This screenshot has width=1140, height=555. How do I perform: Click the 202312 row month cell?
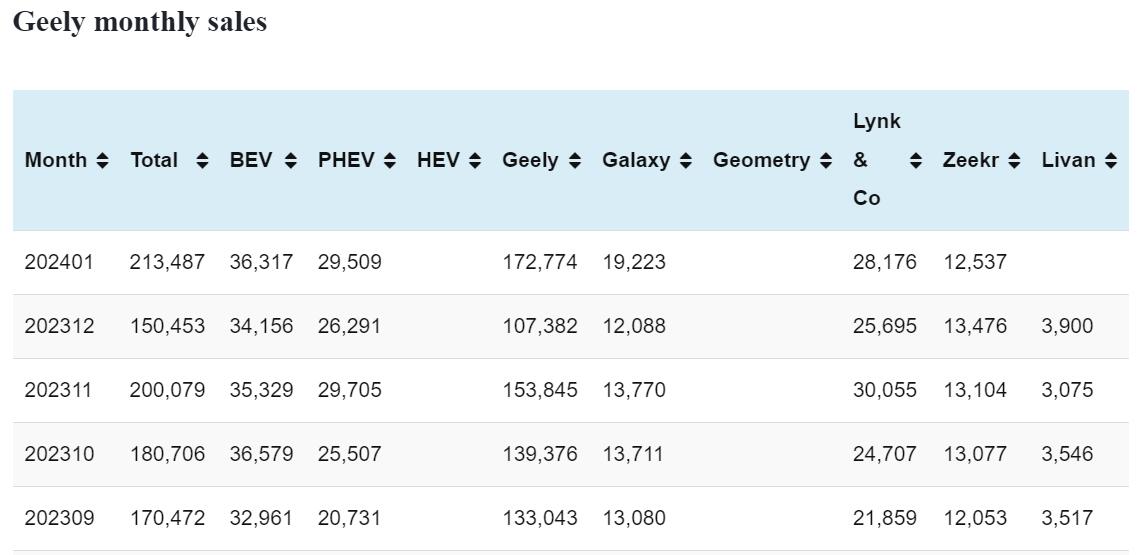(59, 326)
